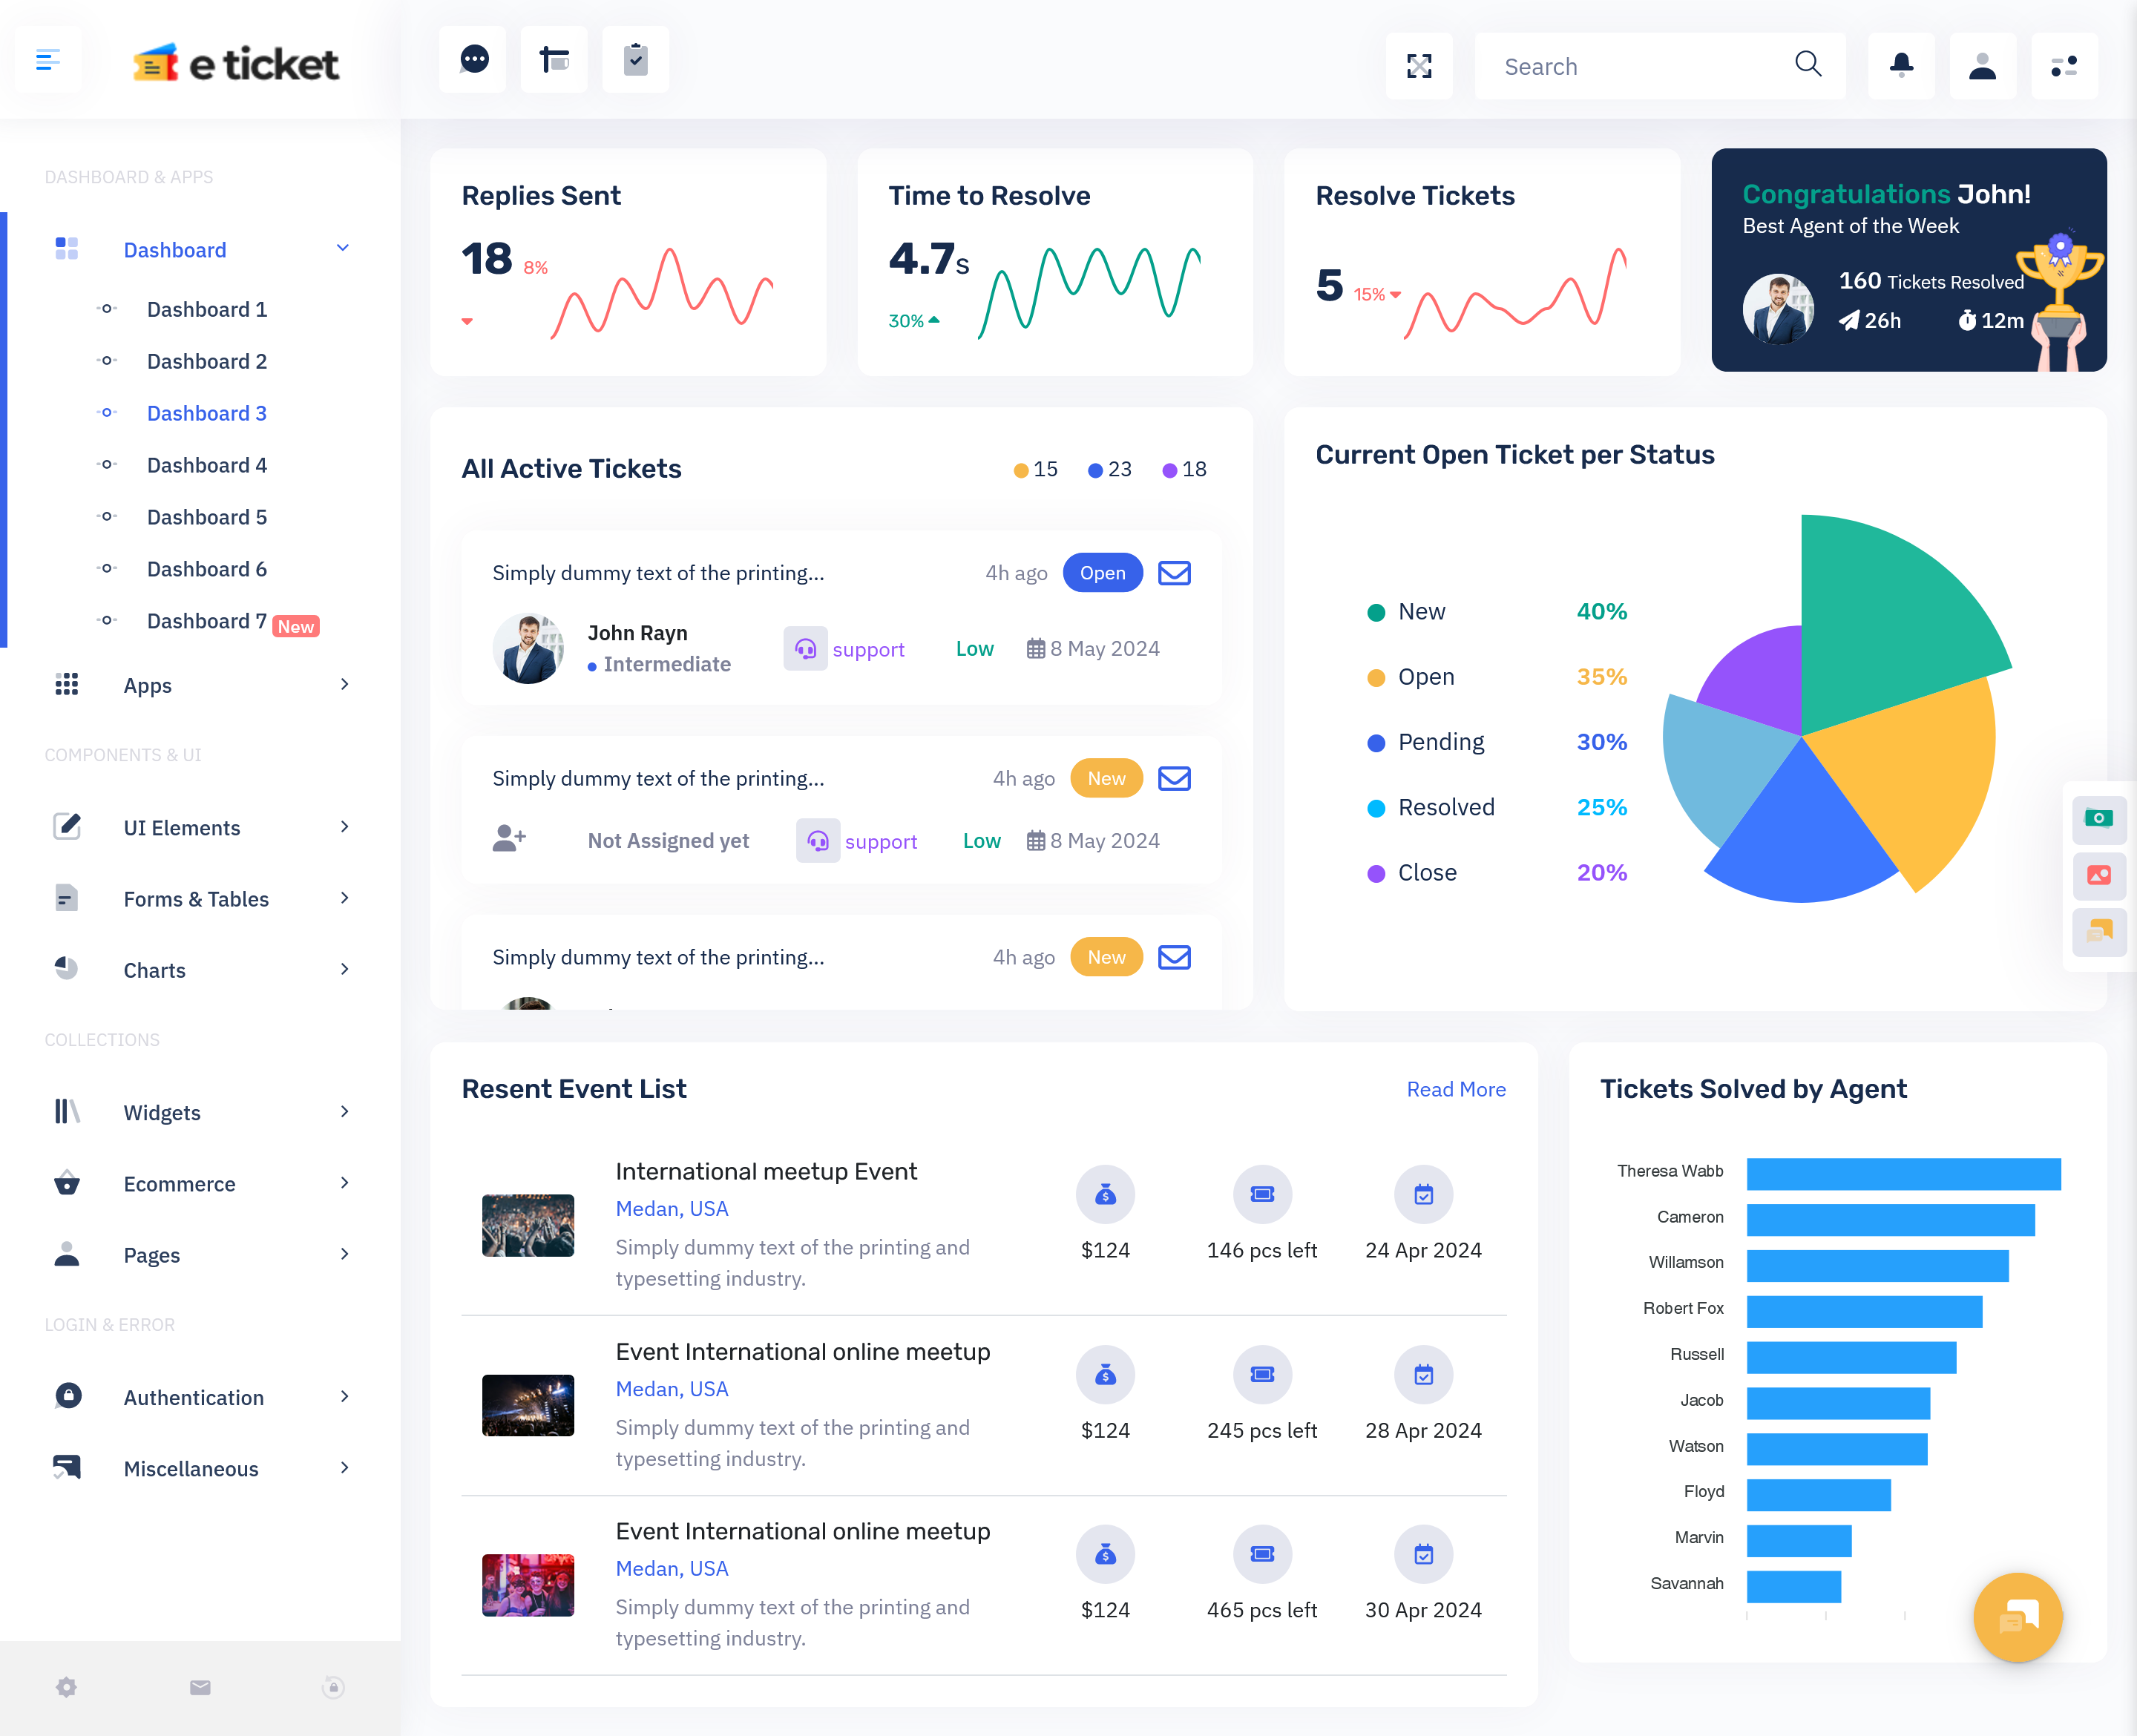Click ticket icon above 465 pcs left

coord(1262,1554)
